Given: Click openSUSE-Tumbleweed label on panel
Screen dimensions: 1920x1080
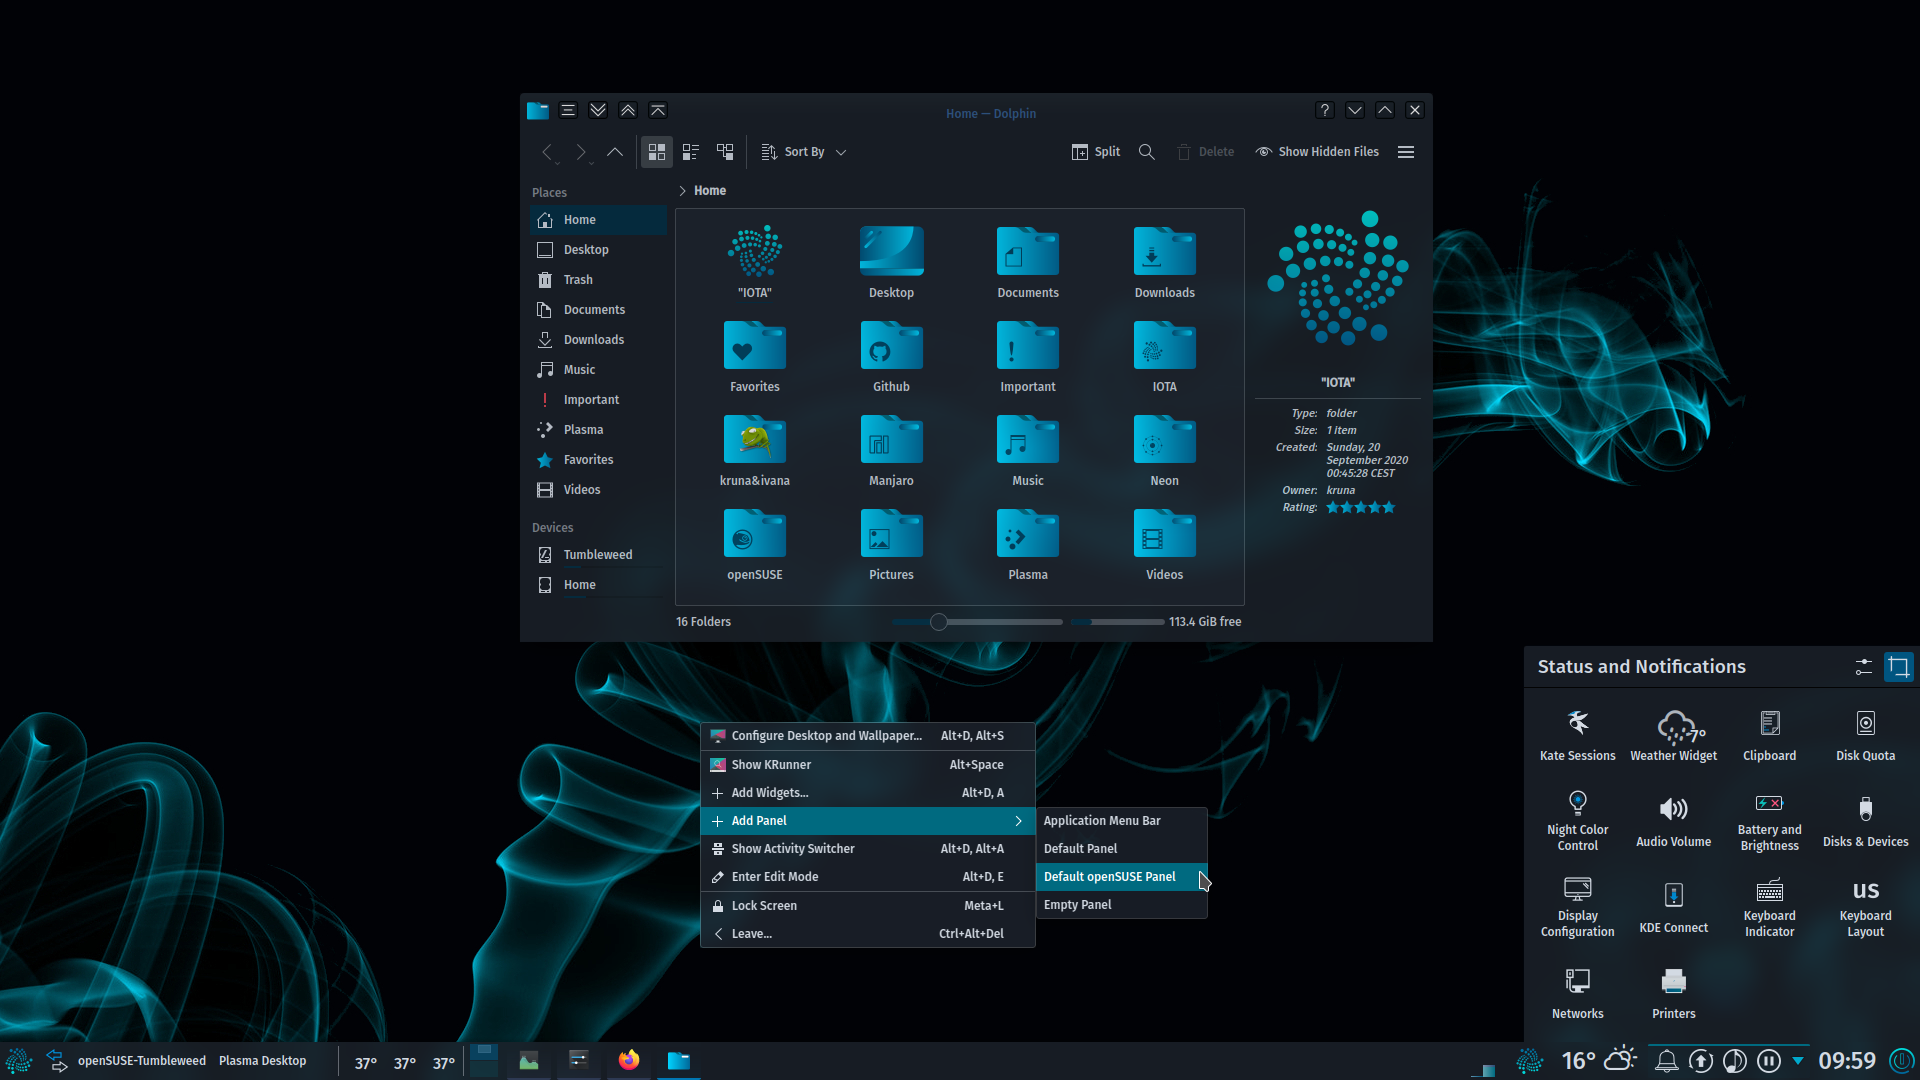Looking at the screenshot, I should tap(142, 1061).
